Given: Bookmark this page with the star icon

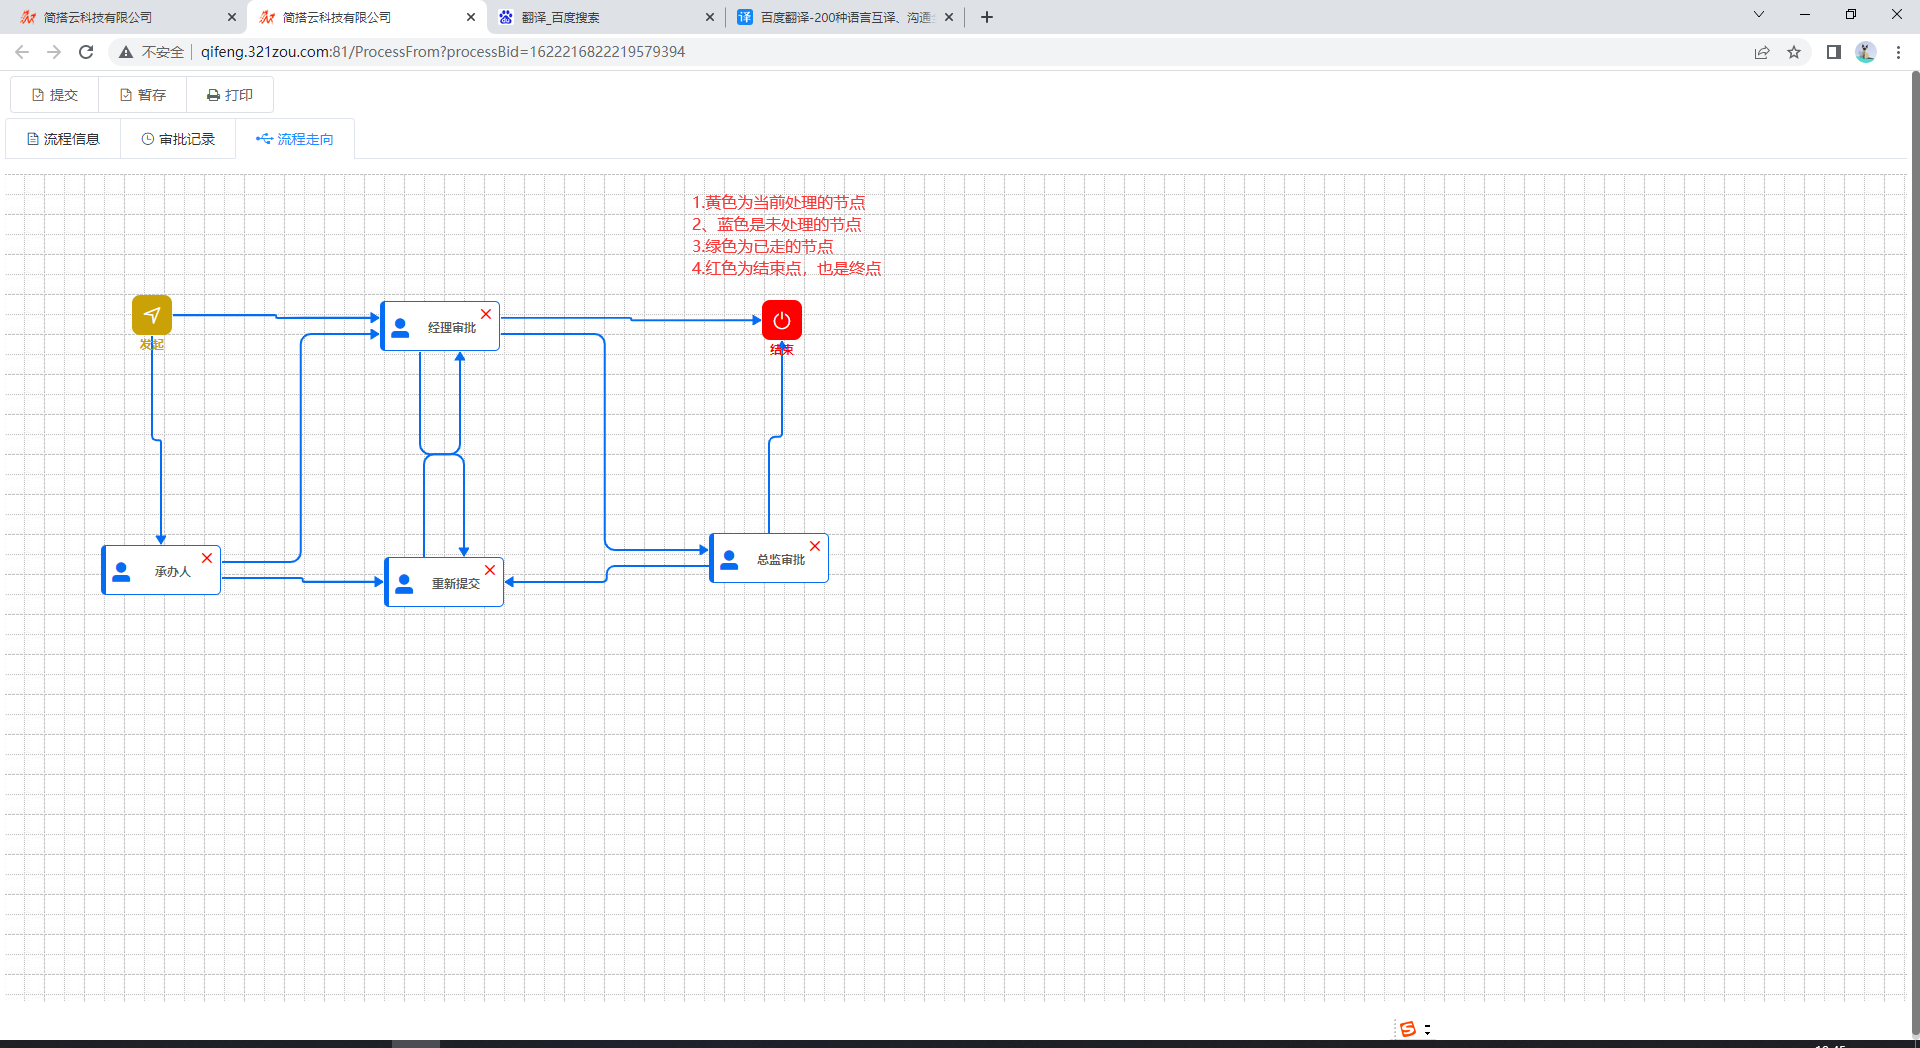Looking at the screenshot, I should click(1794, 52).
